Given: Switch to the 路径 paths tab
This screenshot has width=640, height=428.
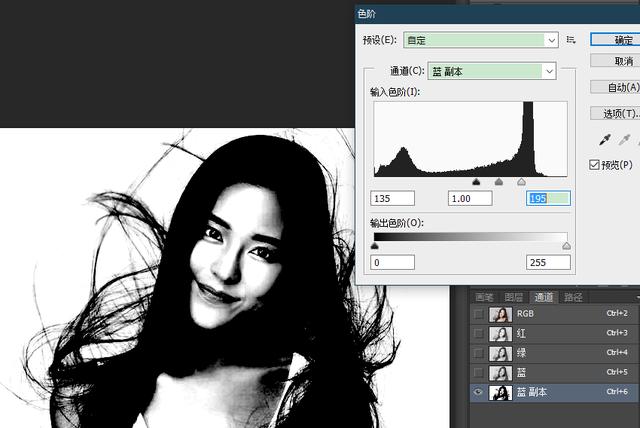Looking at the screenshot, I should pyautogui.click(x=573, y=297).
